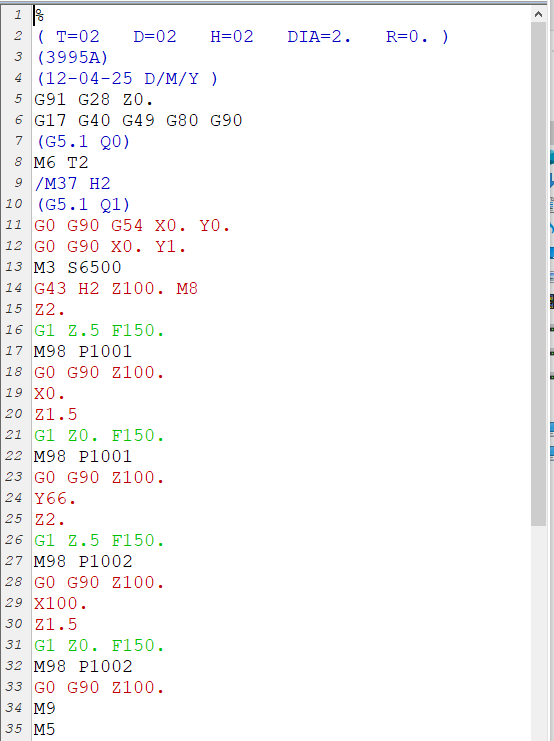The image size is (554, 741).
Task: Click the 'G91 G28 Z0.' line
Action: click(x=94, y=100)
